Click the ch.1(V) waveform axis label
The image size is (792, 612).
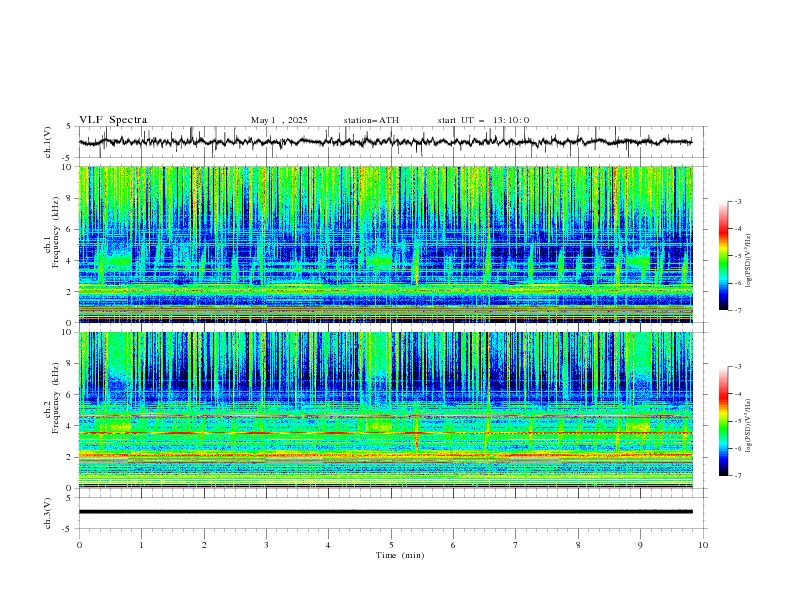(x=48, y=142)
